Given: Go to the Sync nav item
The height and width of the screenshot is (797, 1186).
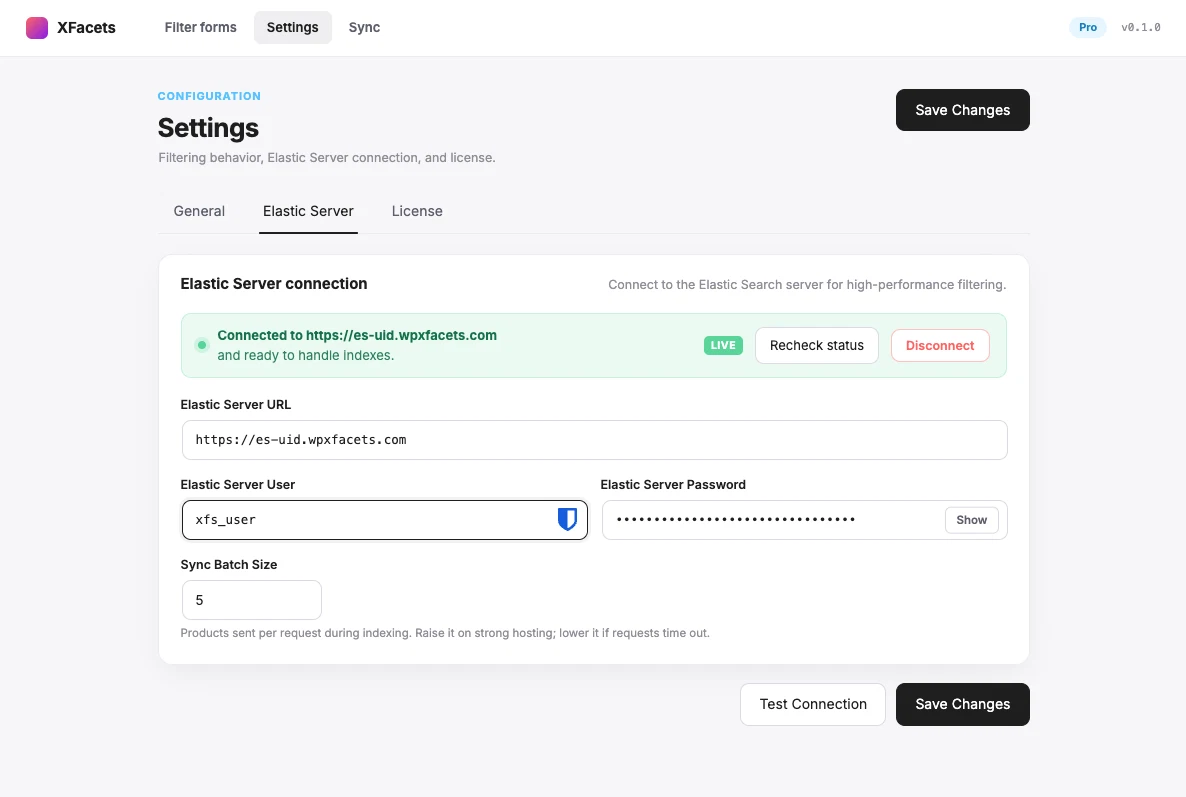Looking at the screenshot, I should point(365,27).
